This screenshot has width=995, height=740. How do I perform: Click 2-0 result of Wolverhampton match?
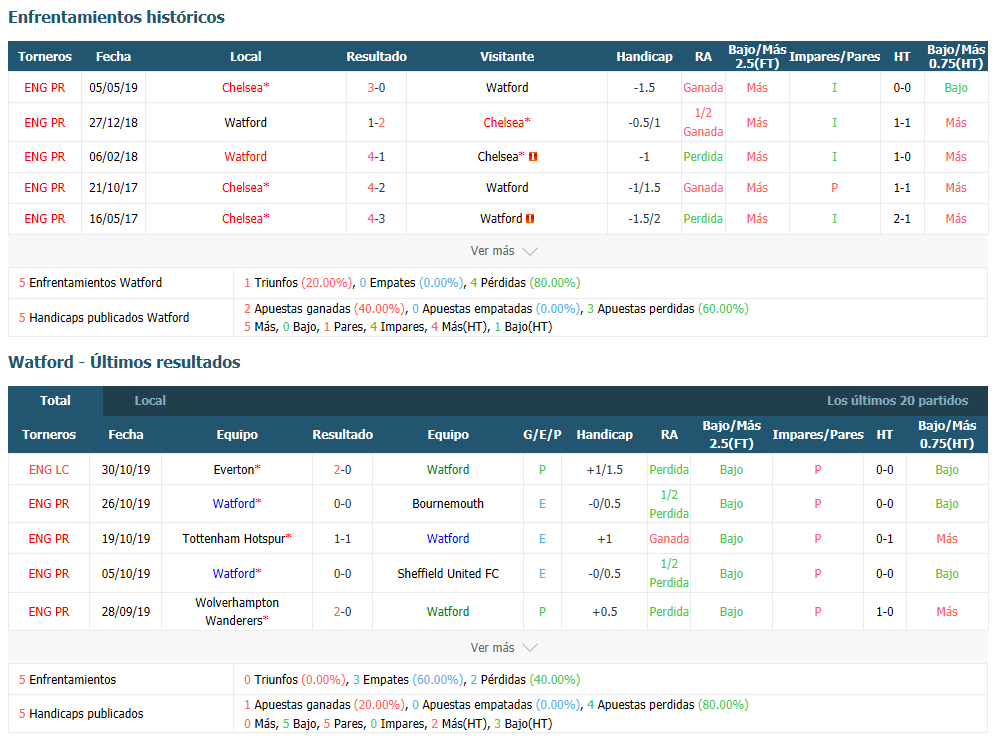point(343,612)
